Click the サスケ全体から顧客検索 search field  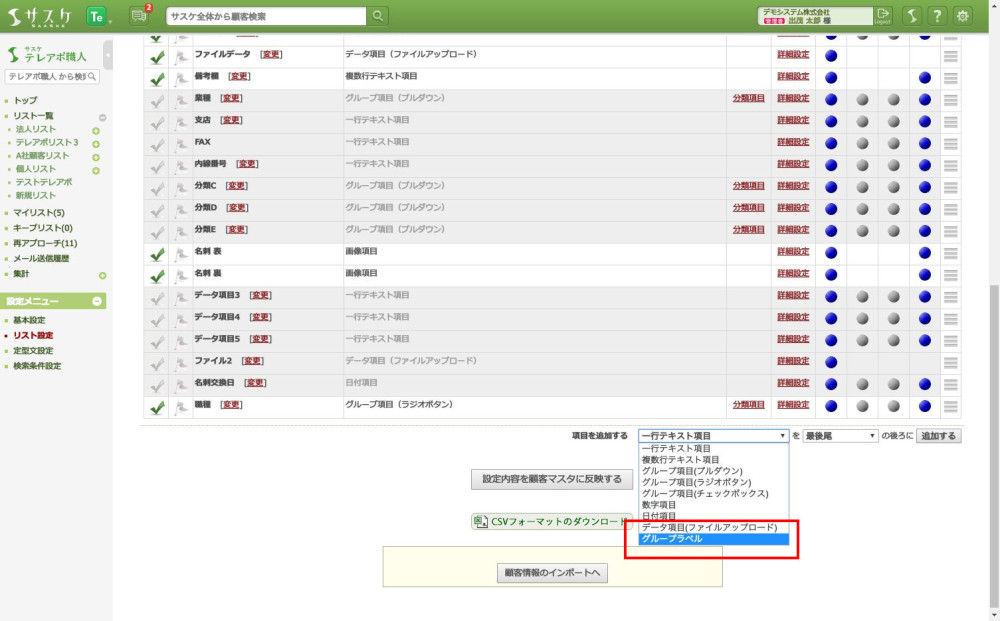pos(266,16)
